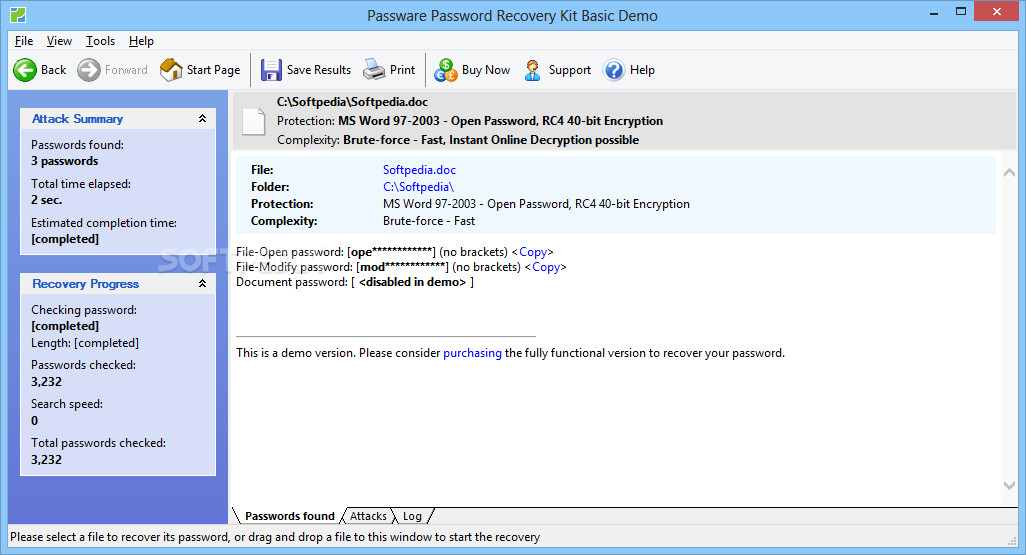Switch to the Attacks tab
The height and width of the screenshot is (555, 1026).
pyautogui.click(x=368, y=516)
